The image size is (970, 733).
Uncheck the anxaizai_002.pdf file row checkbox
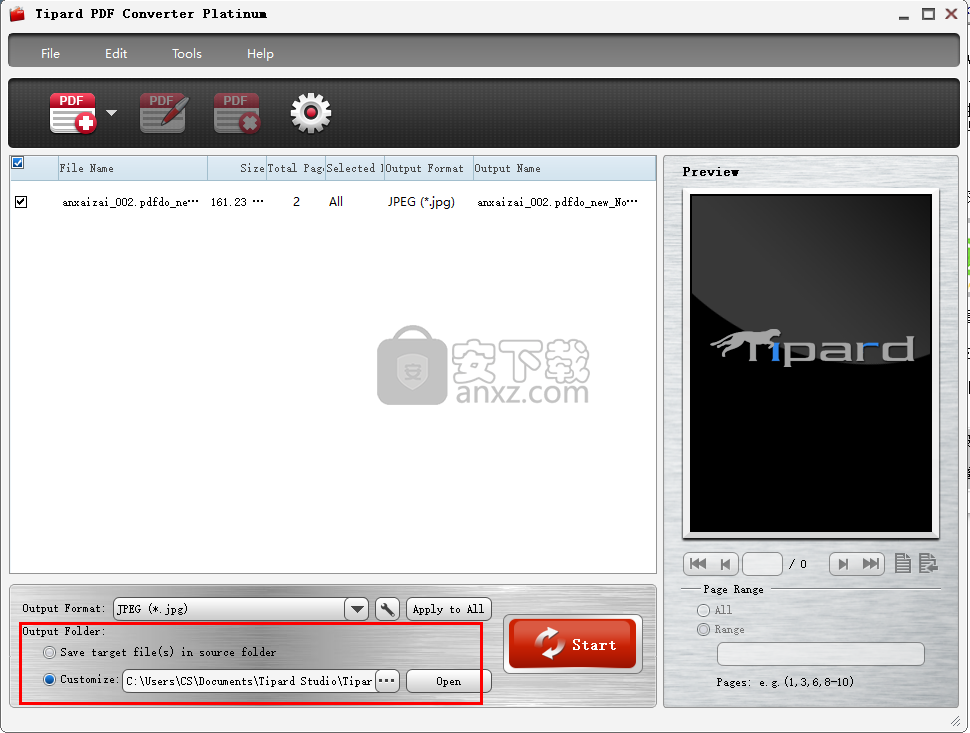21,202
